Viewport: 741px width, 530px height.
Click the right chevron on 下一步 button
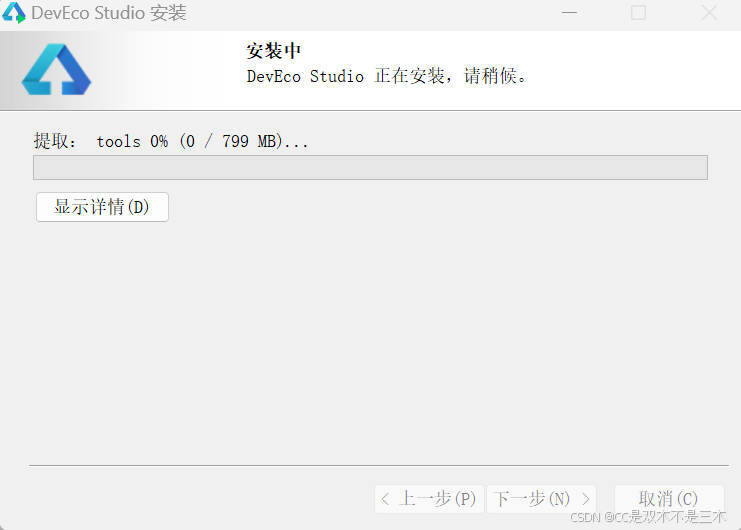click(x=586, y=499)
